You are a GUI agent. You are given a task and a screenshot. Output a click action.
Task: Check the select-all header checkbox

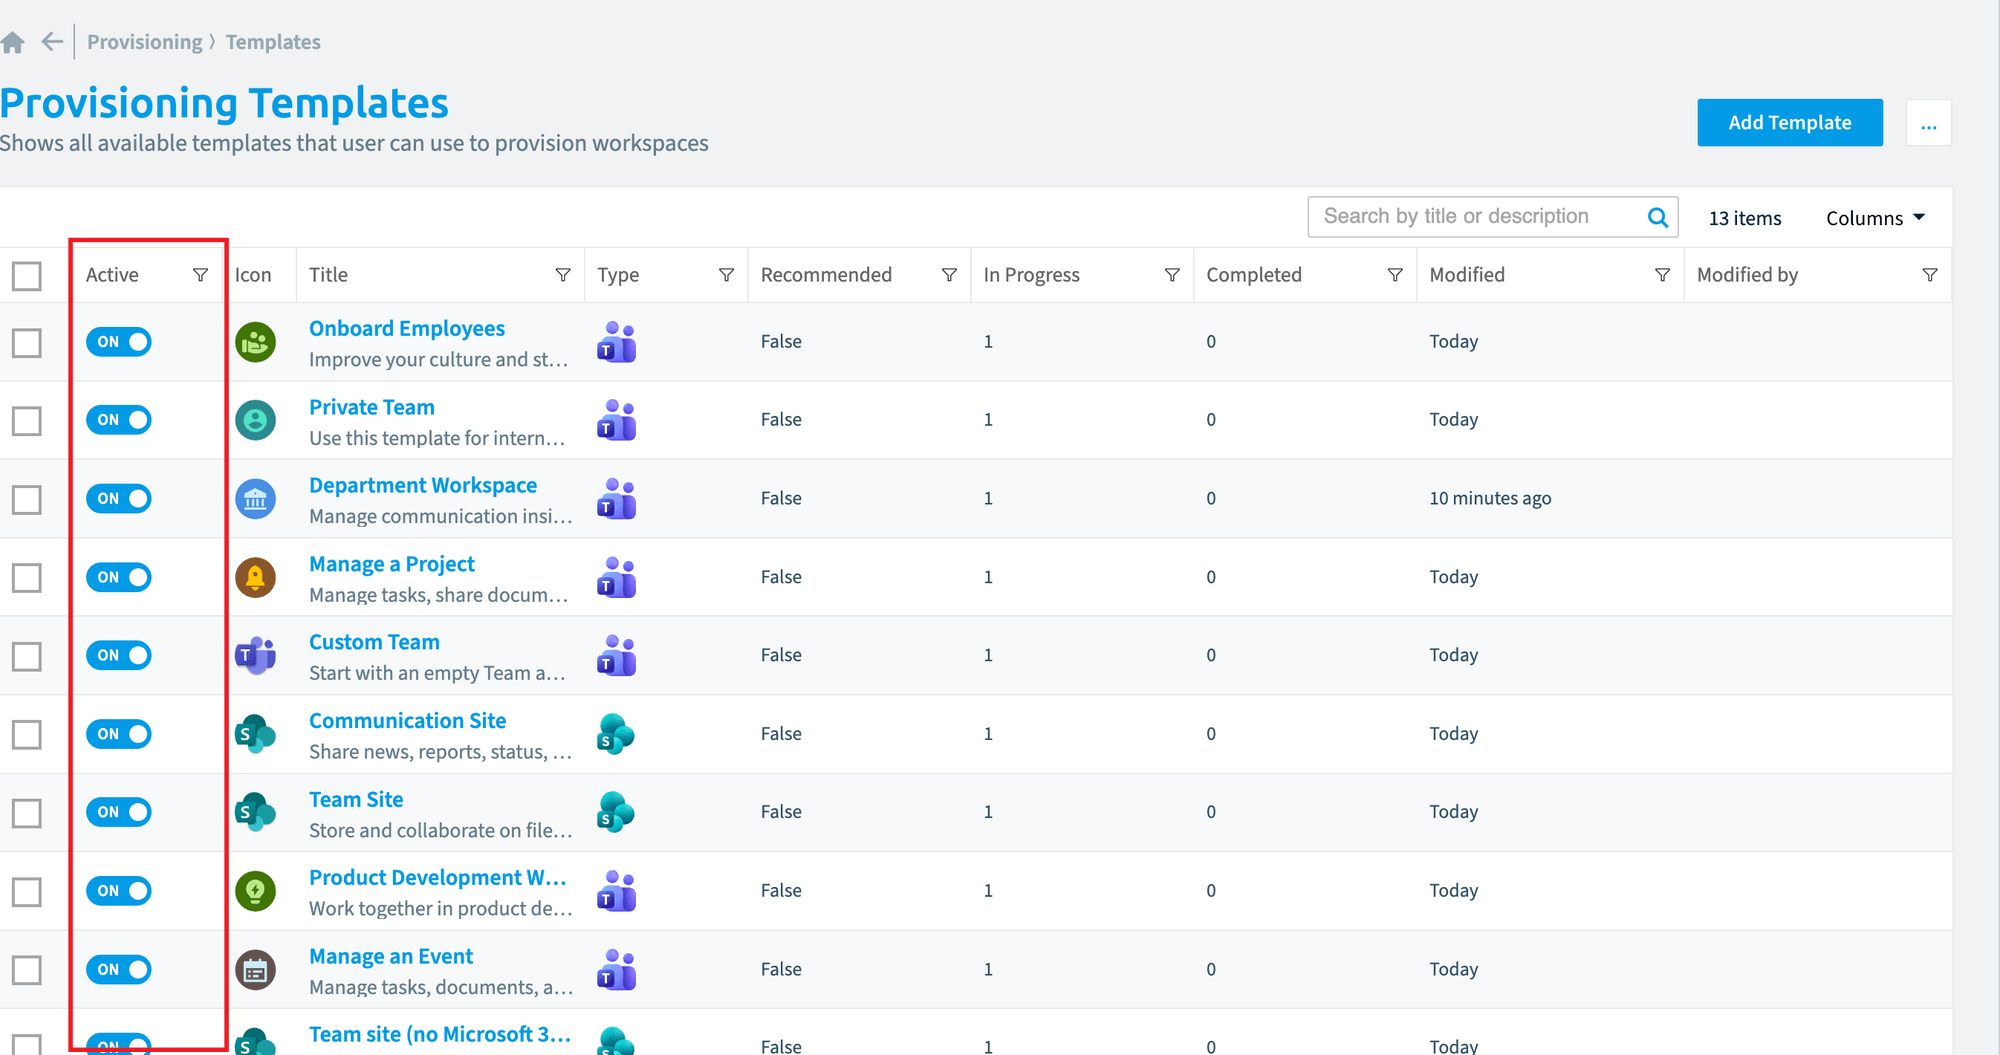point(27,276)
